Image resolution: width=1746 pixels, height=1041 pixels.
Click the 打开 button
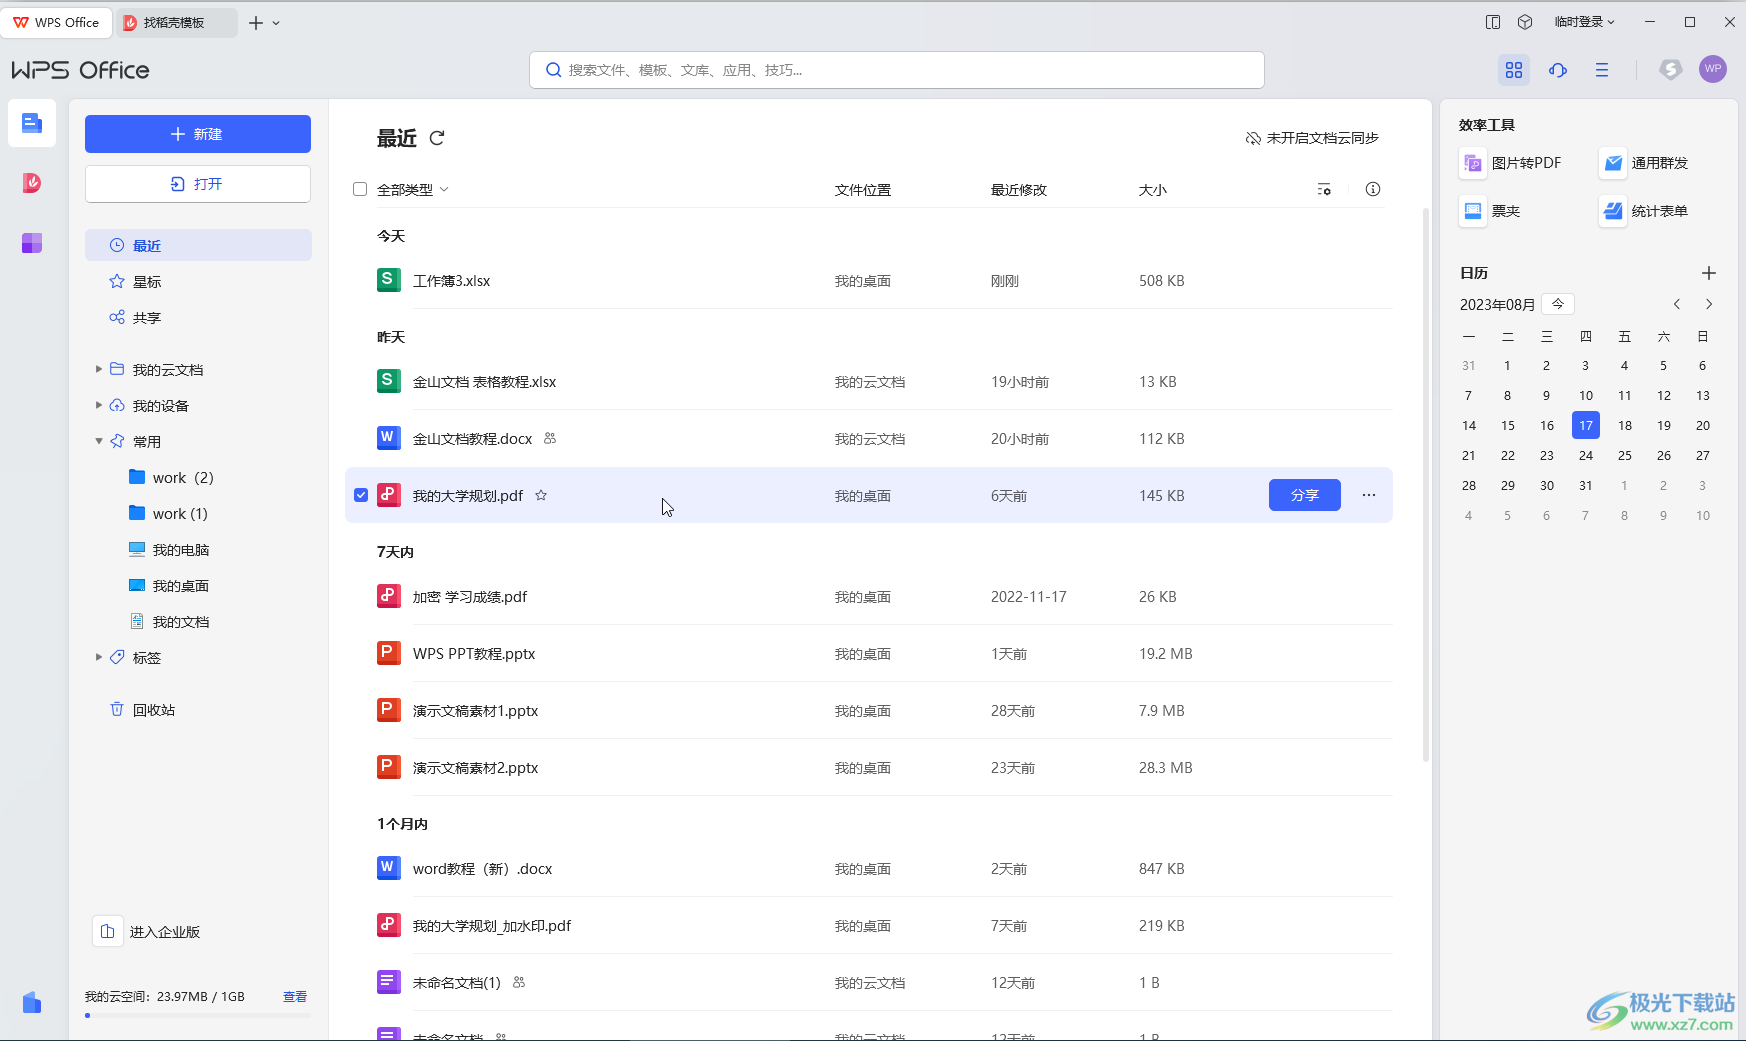198,184
